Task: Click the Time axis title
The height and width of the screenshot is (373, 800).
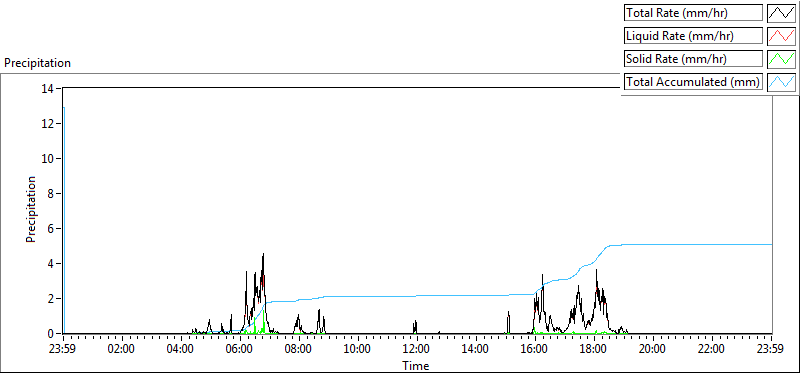Action: coord(416,365)
